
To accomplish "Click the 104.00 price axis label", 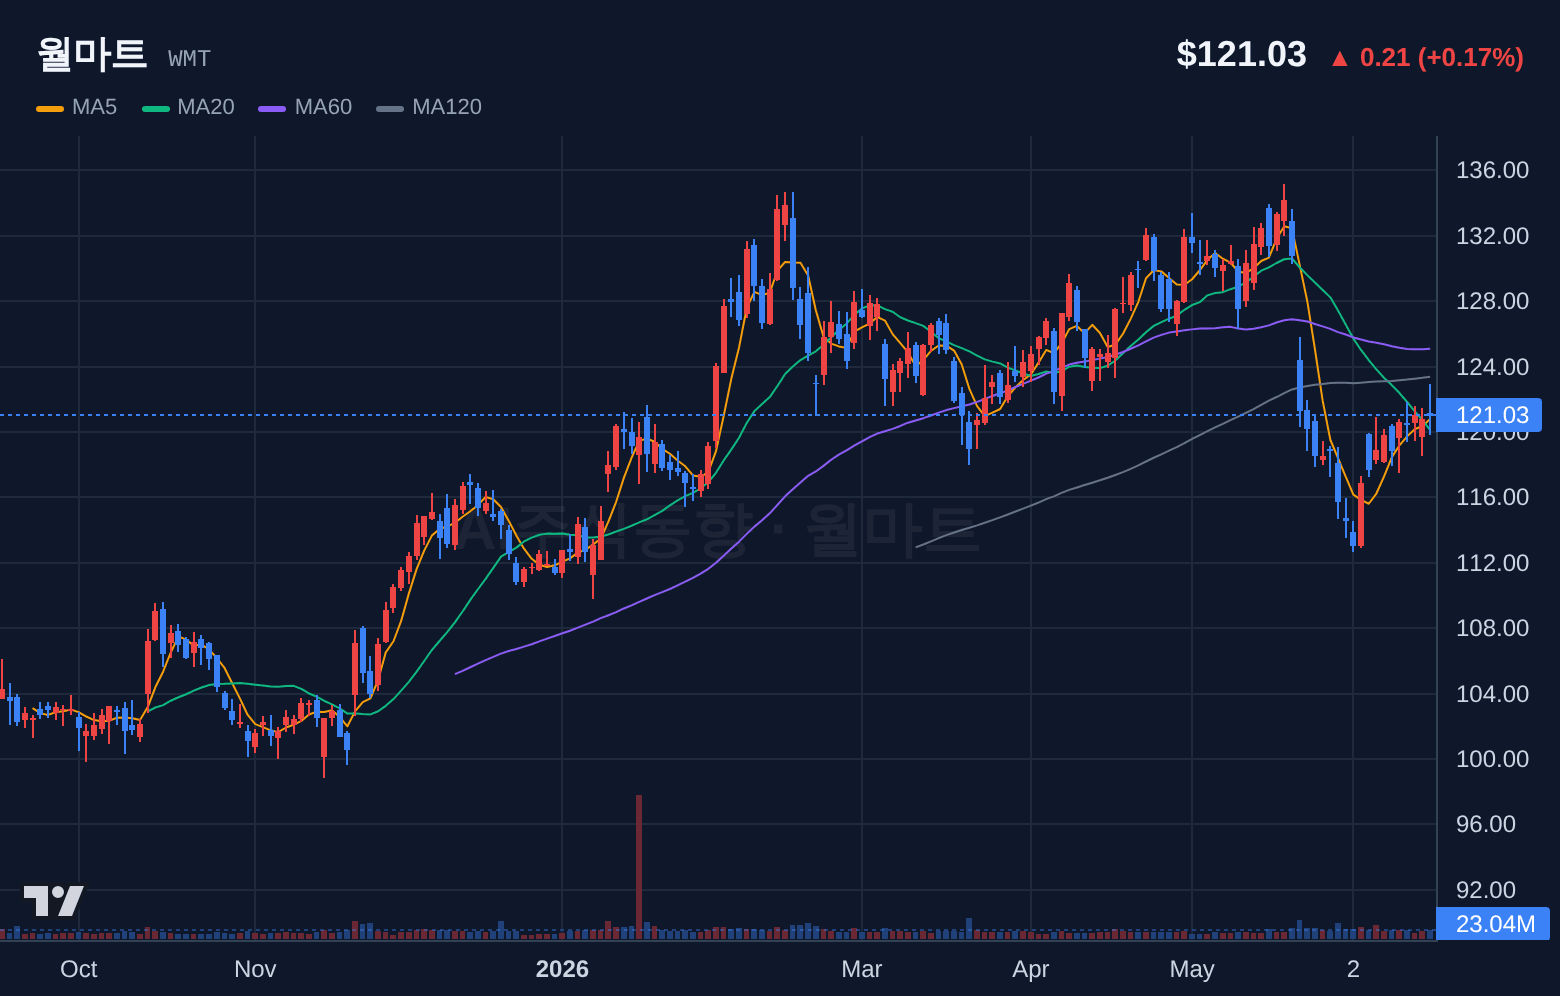I will tap(1492, 694).
